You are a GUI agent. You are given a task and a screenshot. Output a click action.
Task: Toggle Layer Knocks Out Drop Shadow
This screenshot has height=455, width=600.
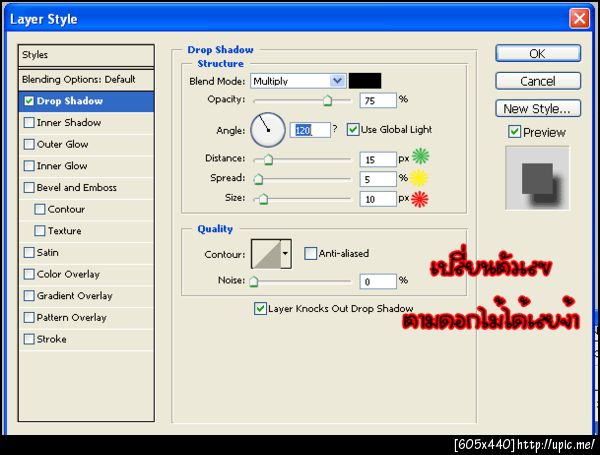tap(260, 308)
